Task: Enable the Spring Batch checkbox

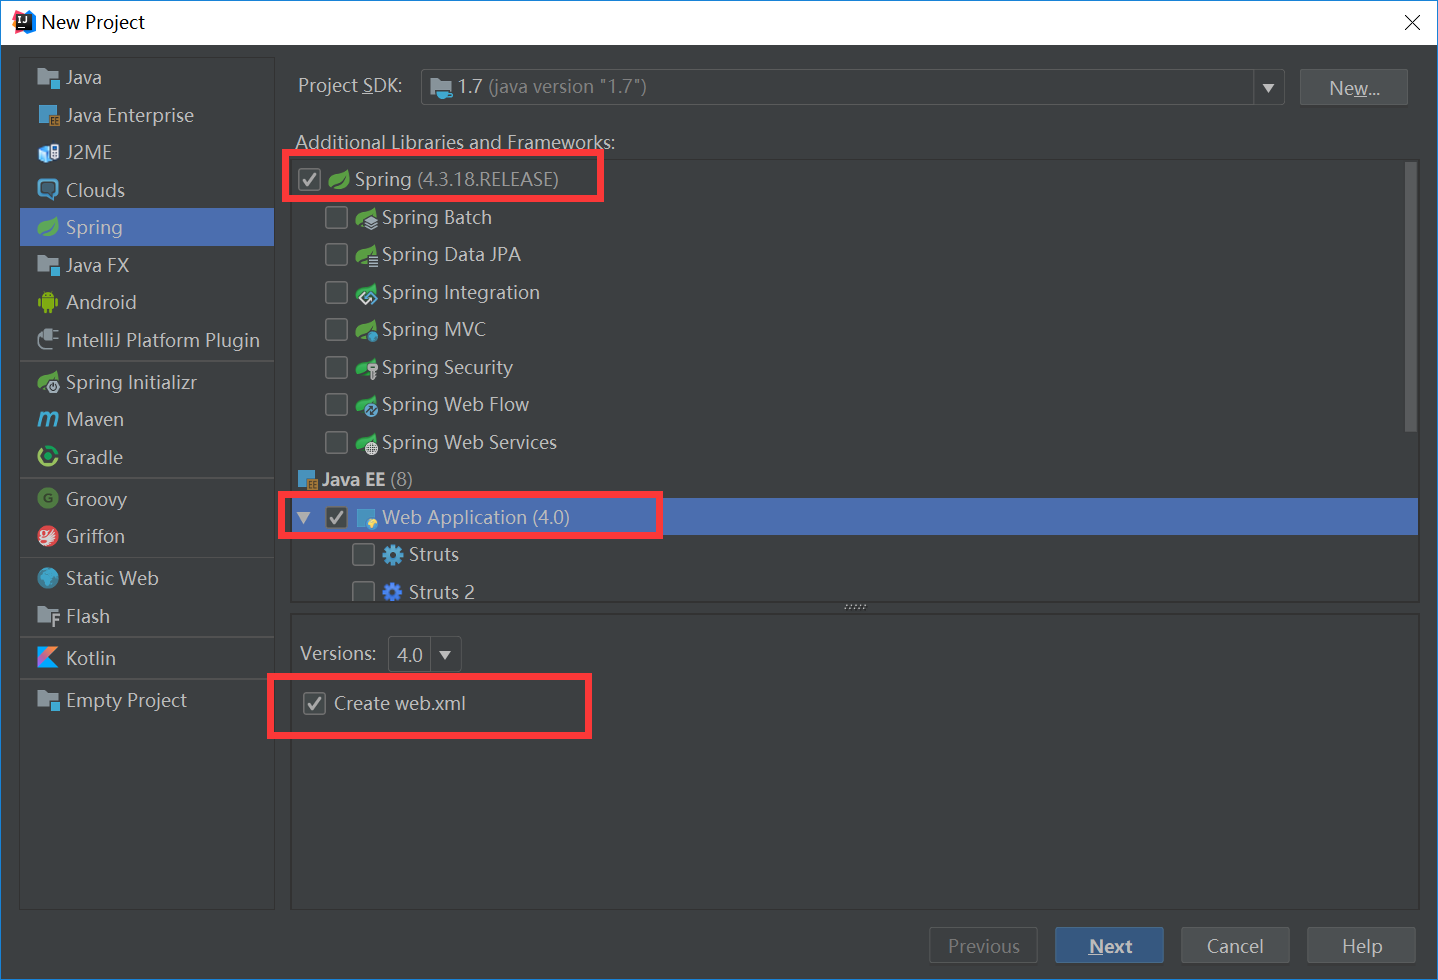Action: 337,218
